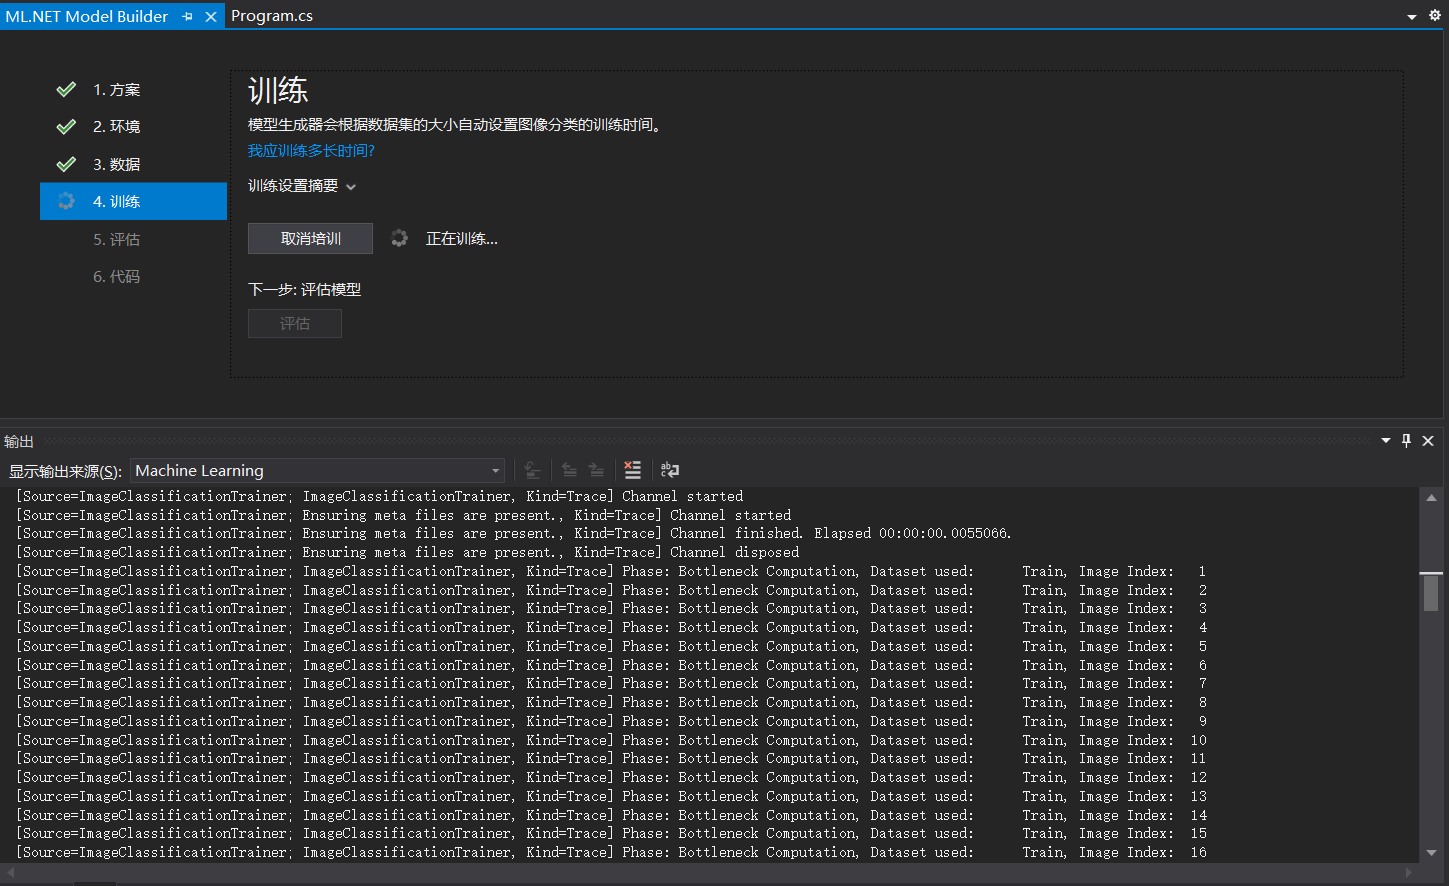
Task: Go to step 2. 环境
Action: pos(116,127)
